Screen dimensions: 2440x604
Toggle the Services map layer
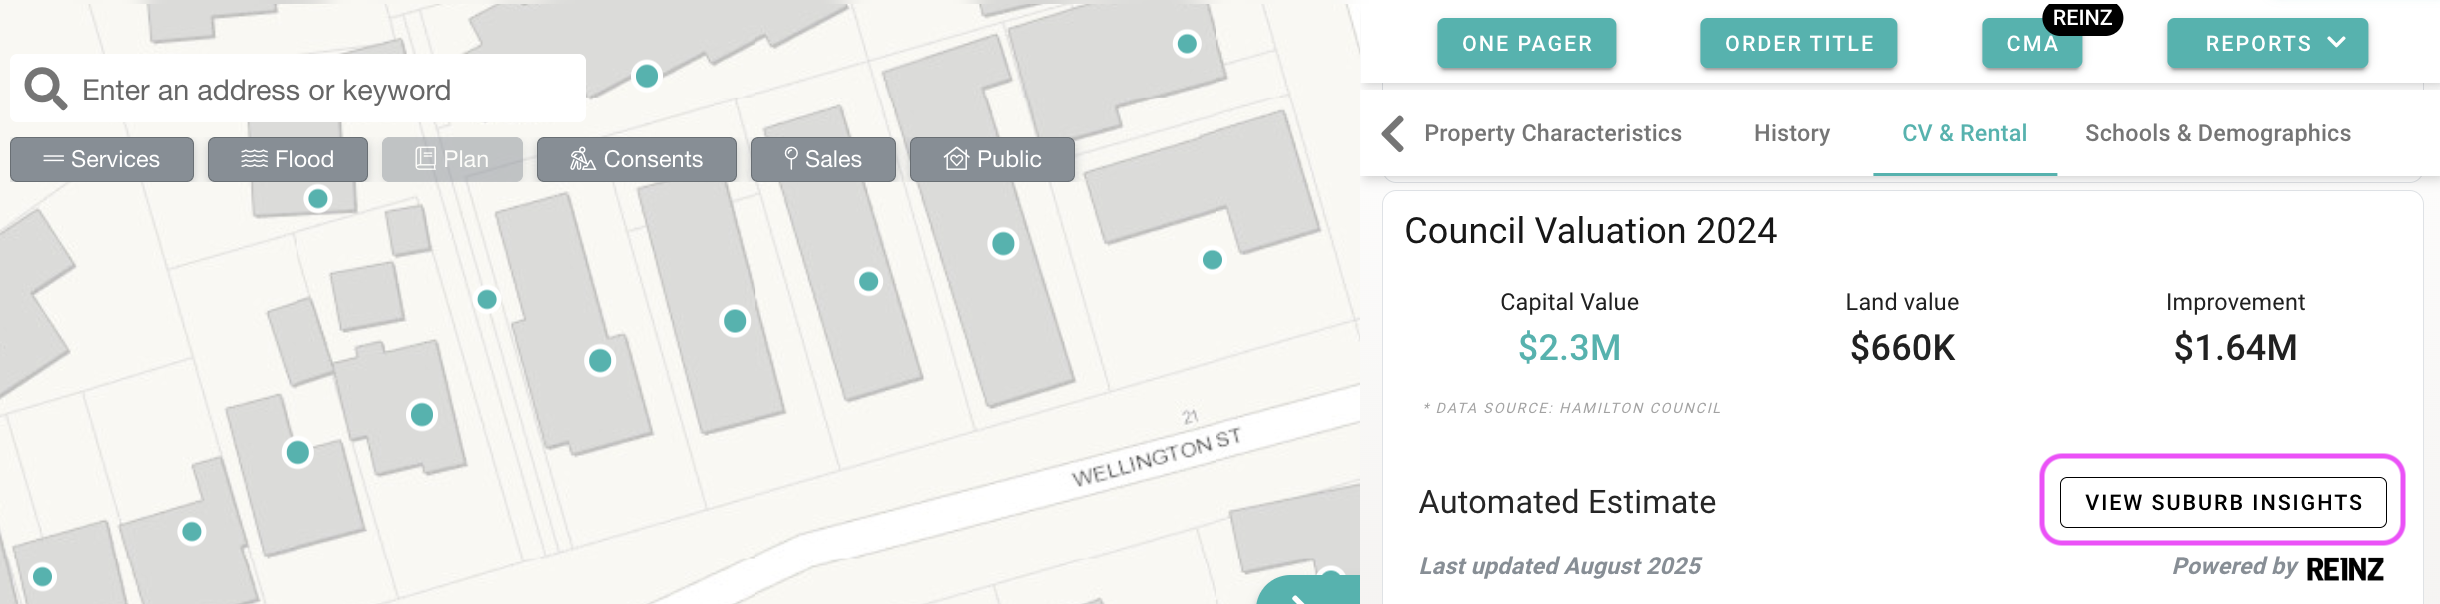pyautogui.click(x=102, y=159)
